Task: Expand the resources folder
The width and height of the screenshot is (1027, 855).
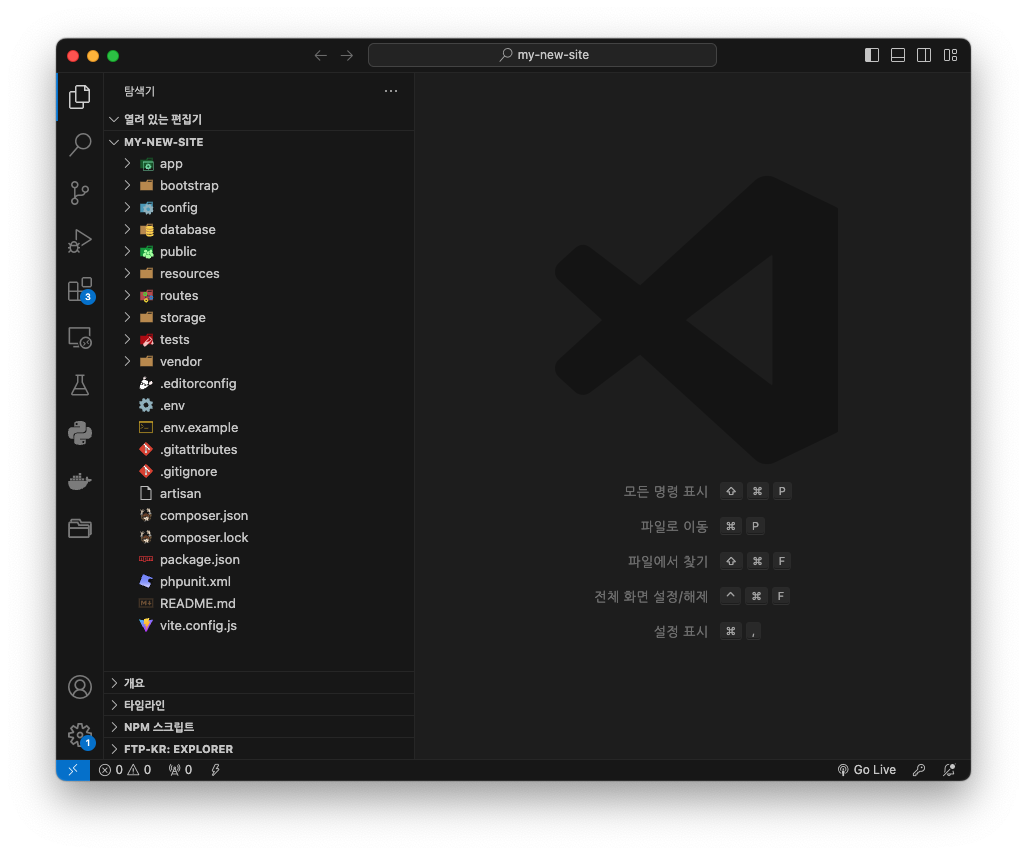Action: point(261,274)
